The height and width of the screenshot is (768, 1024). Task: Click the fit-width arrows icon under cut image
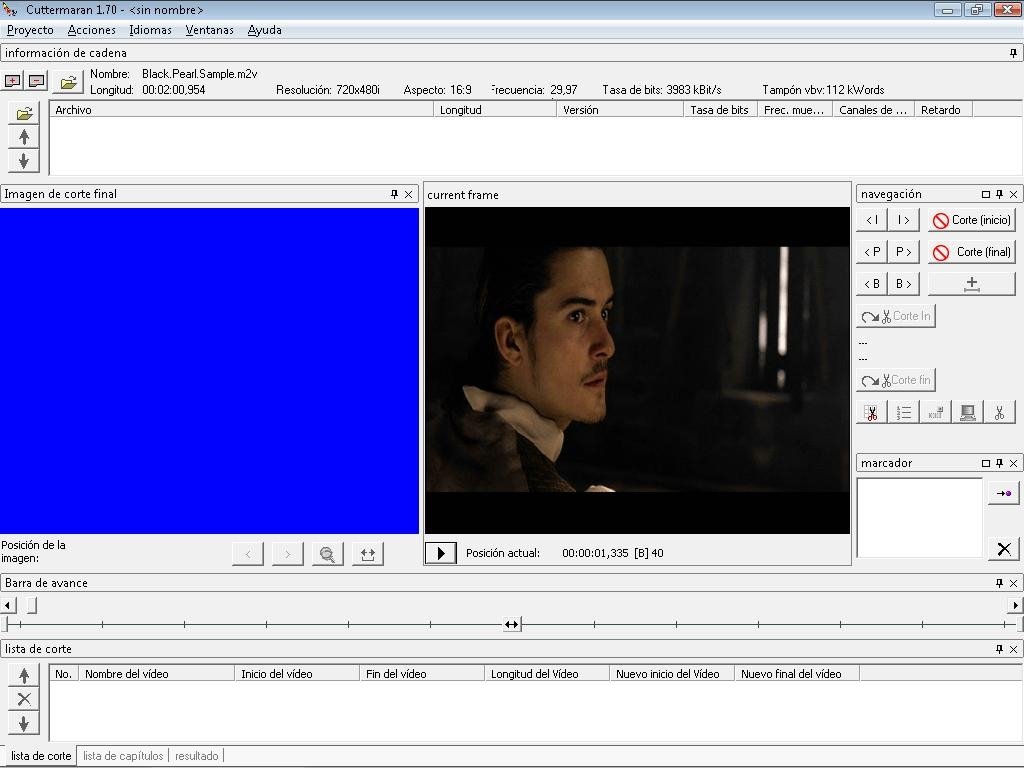tap(368, 554)
